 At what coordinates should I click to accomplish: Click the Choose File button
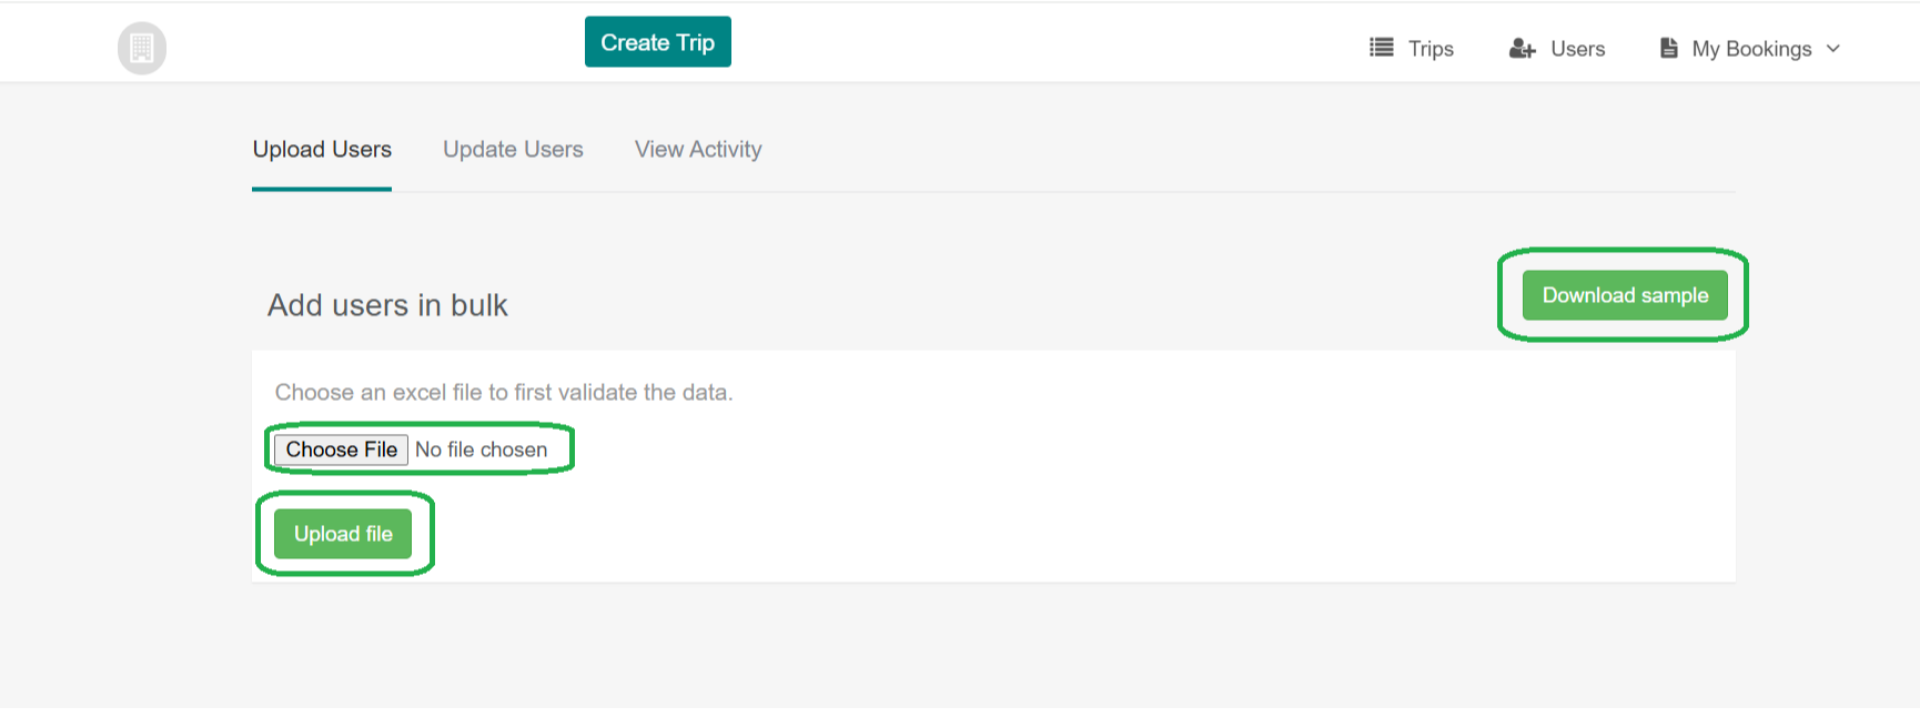coord(341,450)
